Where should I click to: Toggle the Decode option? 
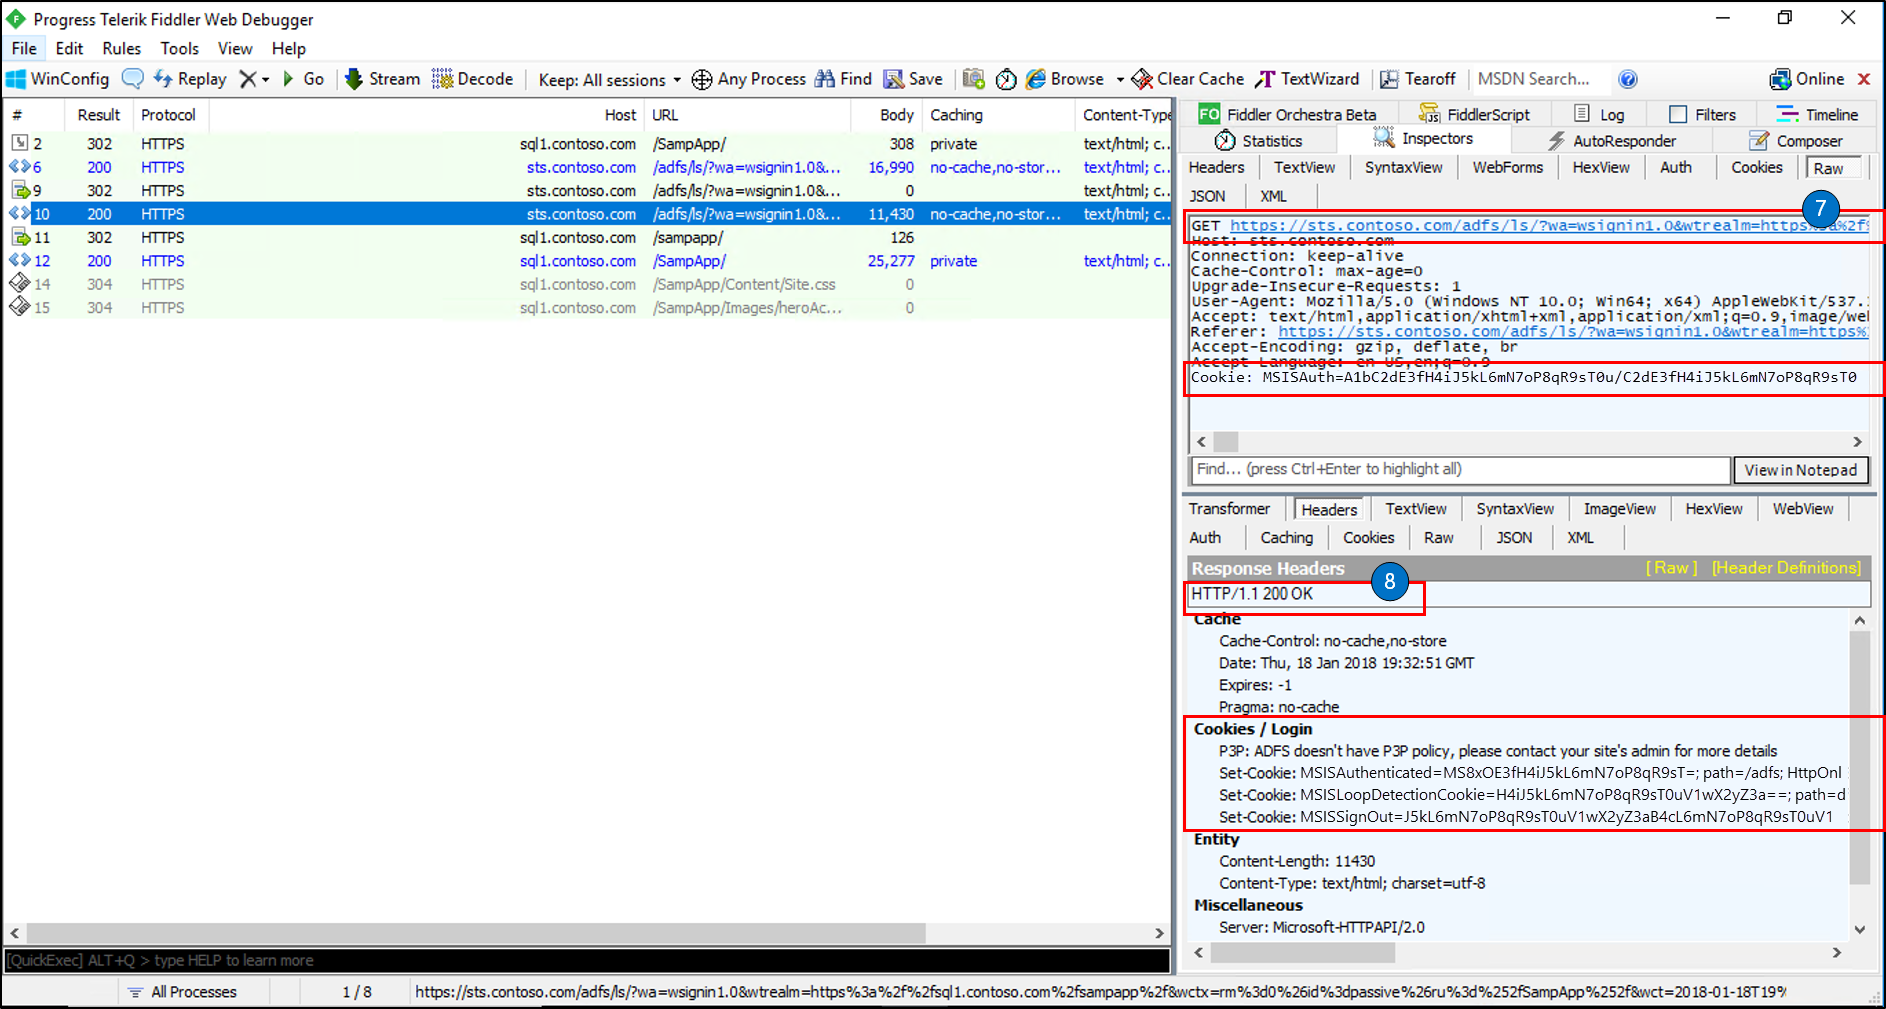(472, 79)
